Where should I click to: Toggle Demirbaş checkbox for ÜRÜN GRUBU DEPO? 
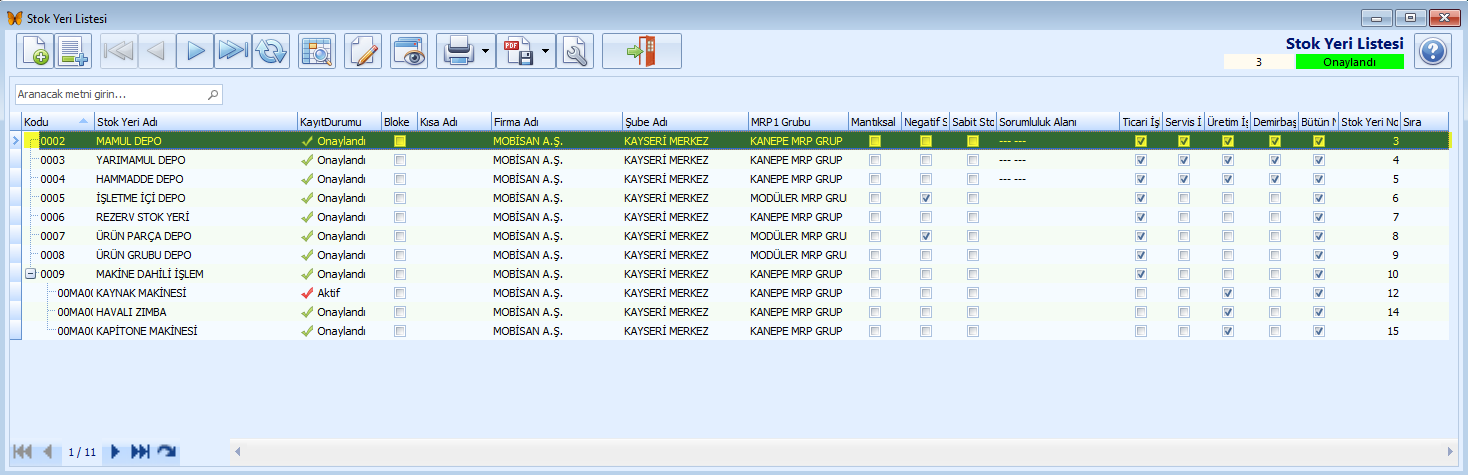pos(1275,255)
